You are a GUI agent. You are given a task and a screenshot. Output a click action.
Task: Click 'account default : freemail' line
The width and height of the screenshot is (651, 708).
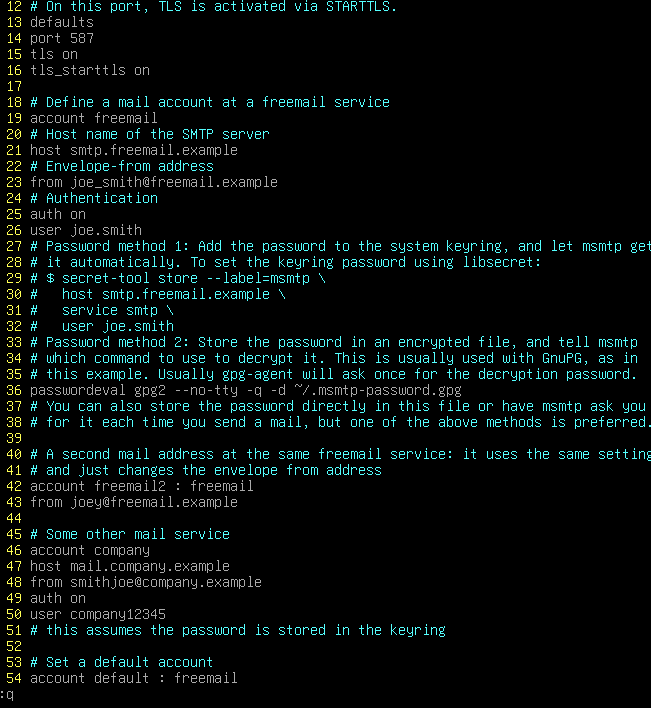pyautogui.click(x=134, y=678)
